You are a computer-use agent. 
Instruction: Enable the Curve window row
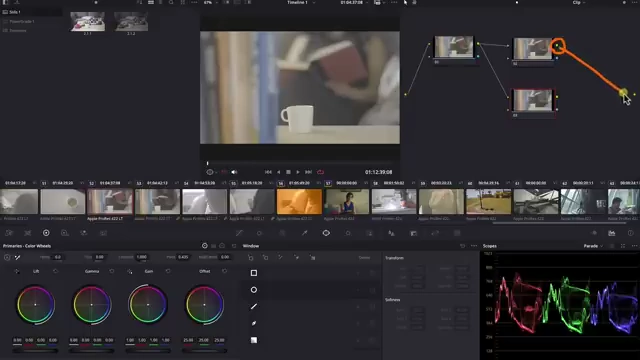[x=254, y=323]
